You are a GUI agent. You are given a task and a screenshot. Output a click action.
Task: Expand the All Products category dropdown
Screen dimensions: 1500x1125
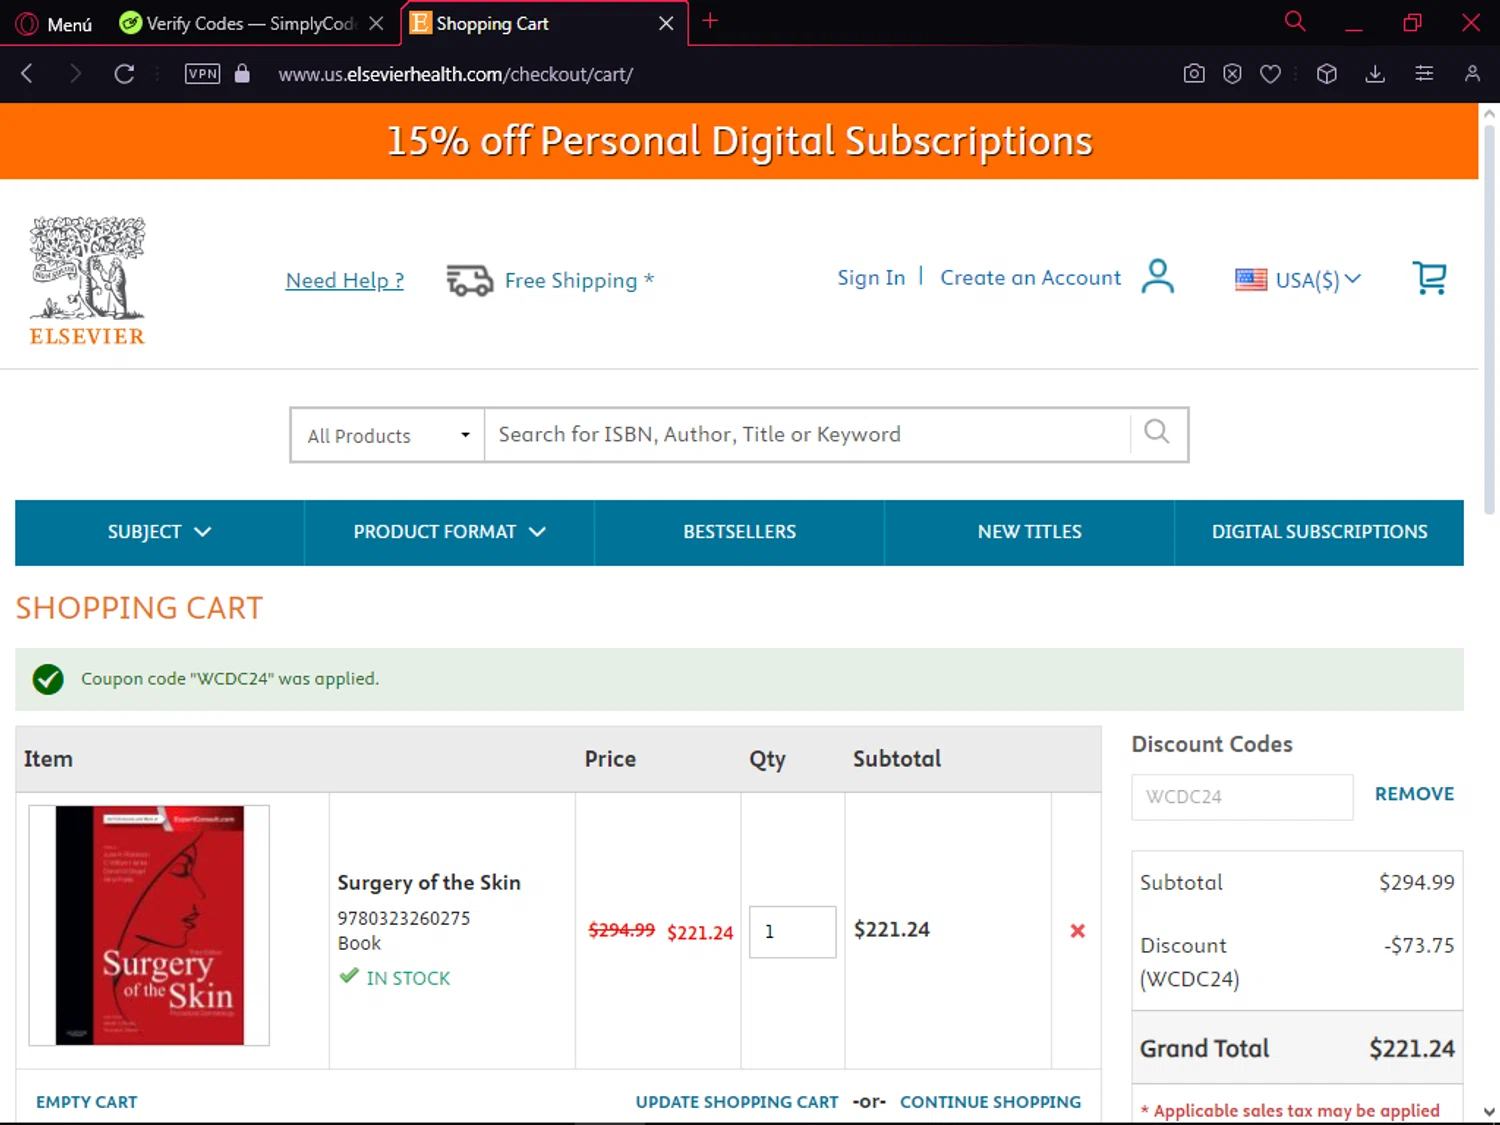[388, 435]
